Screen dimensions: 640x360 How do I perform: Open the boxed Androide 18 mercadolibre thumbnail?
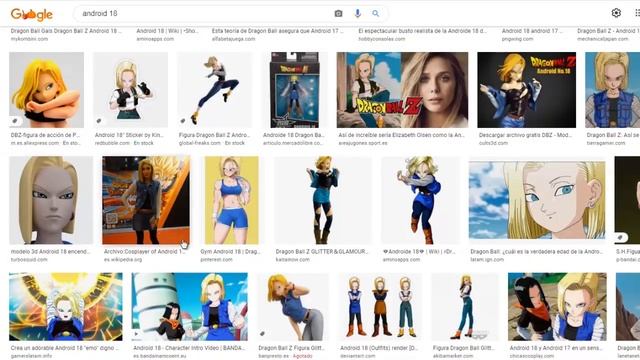294,90
